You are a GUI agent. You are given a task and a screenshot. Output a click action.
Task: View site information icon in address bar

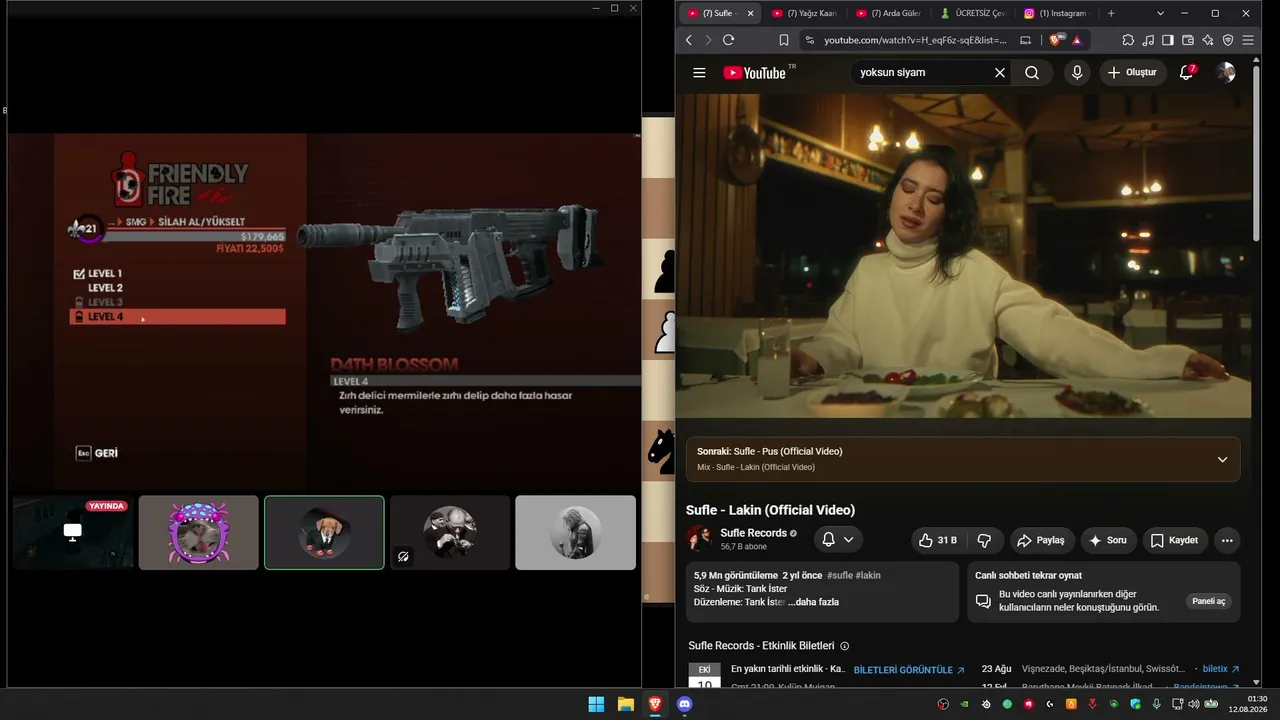tap(810, 40)
